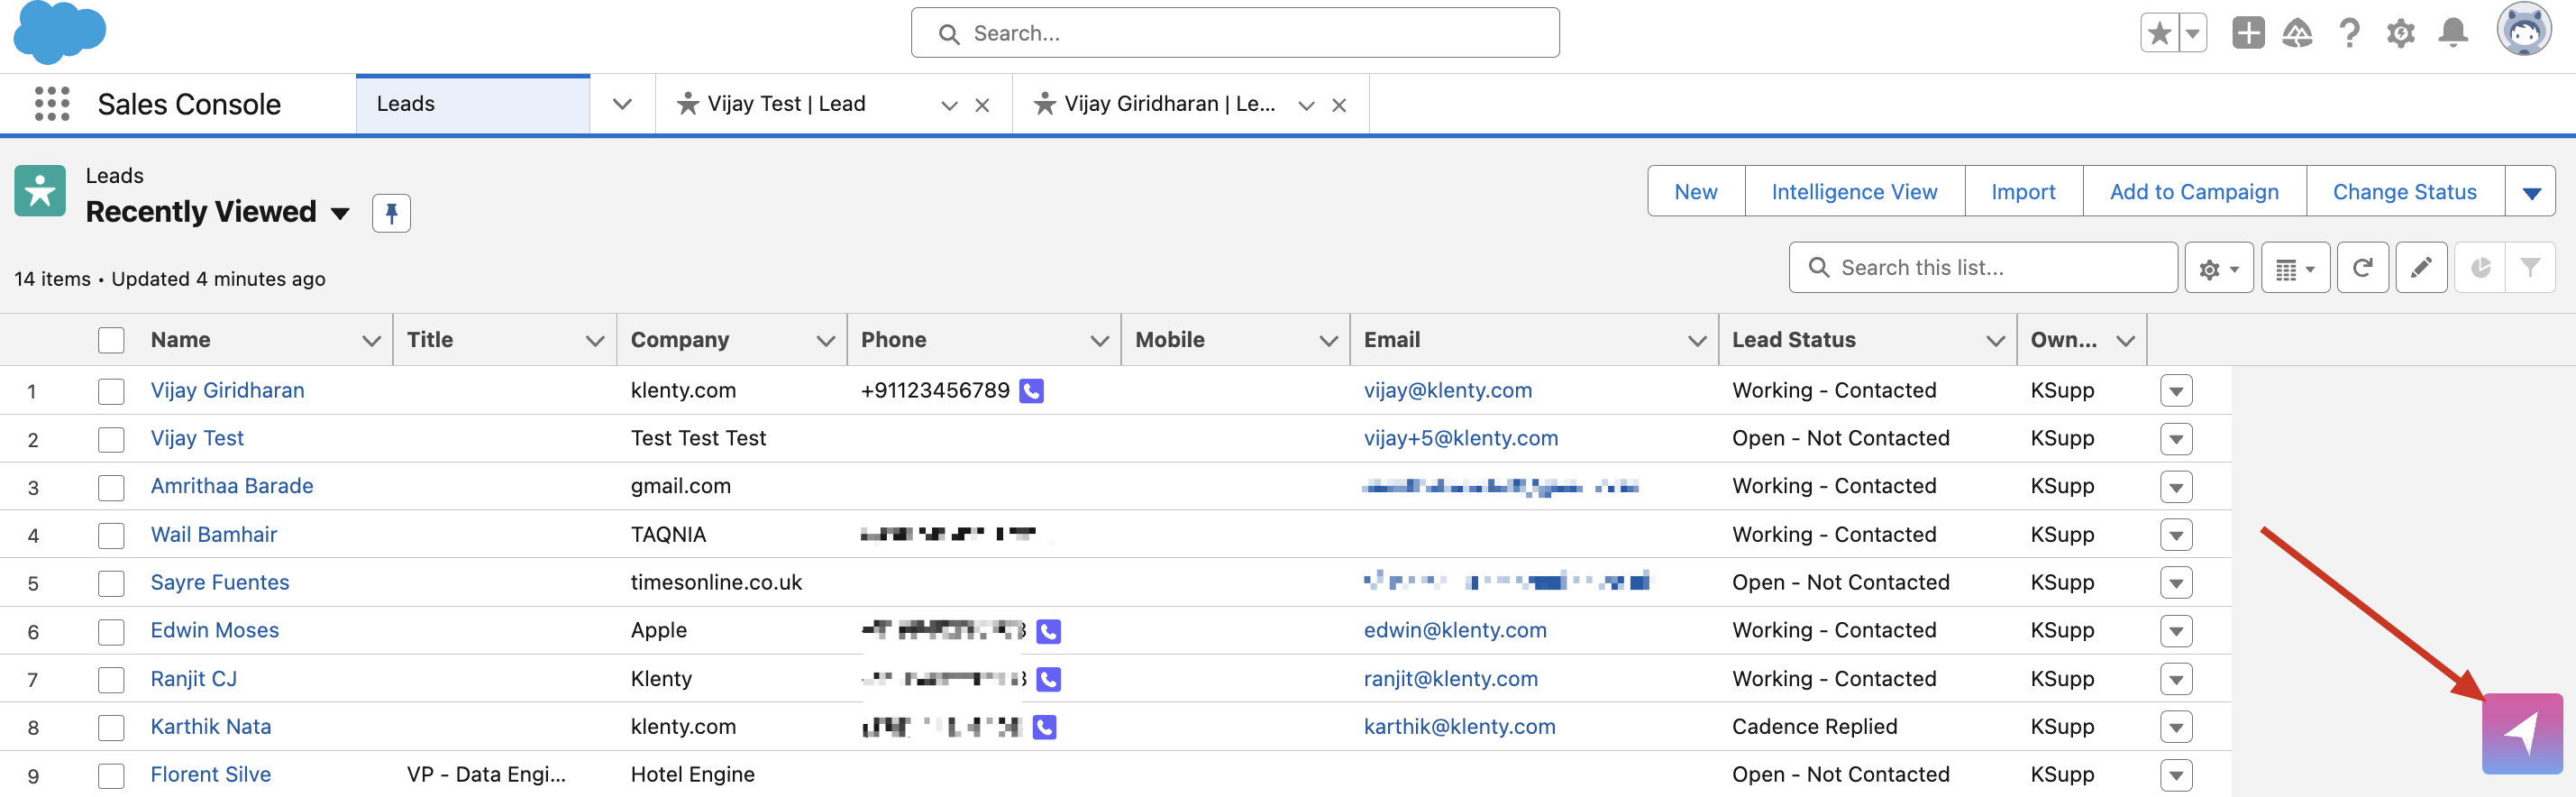Image resolution: width=2576 pixels, height=797 pixels.
Task: Show more list actions dropdown next to Change Status
Action: 2530,191
